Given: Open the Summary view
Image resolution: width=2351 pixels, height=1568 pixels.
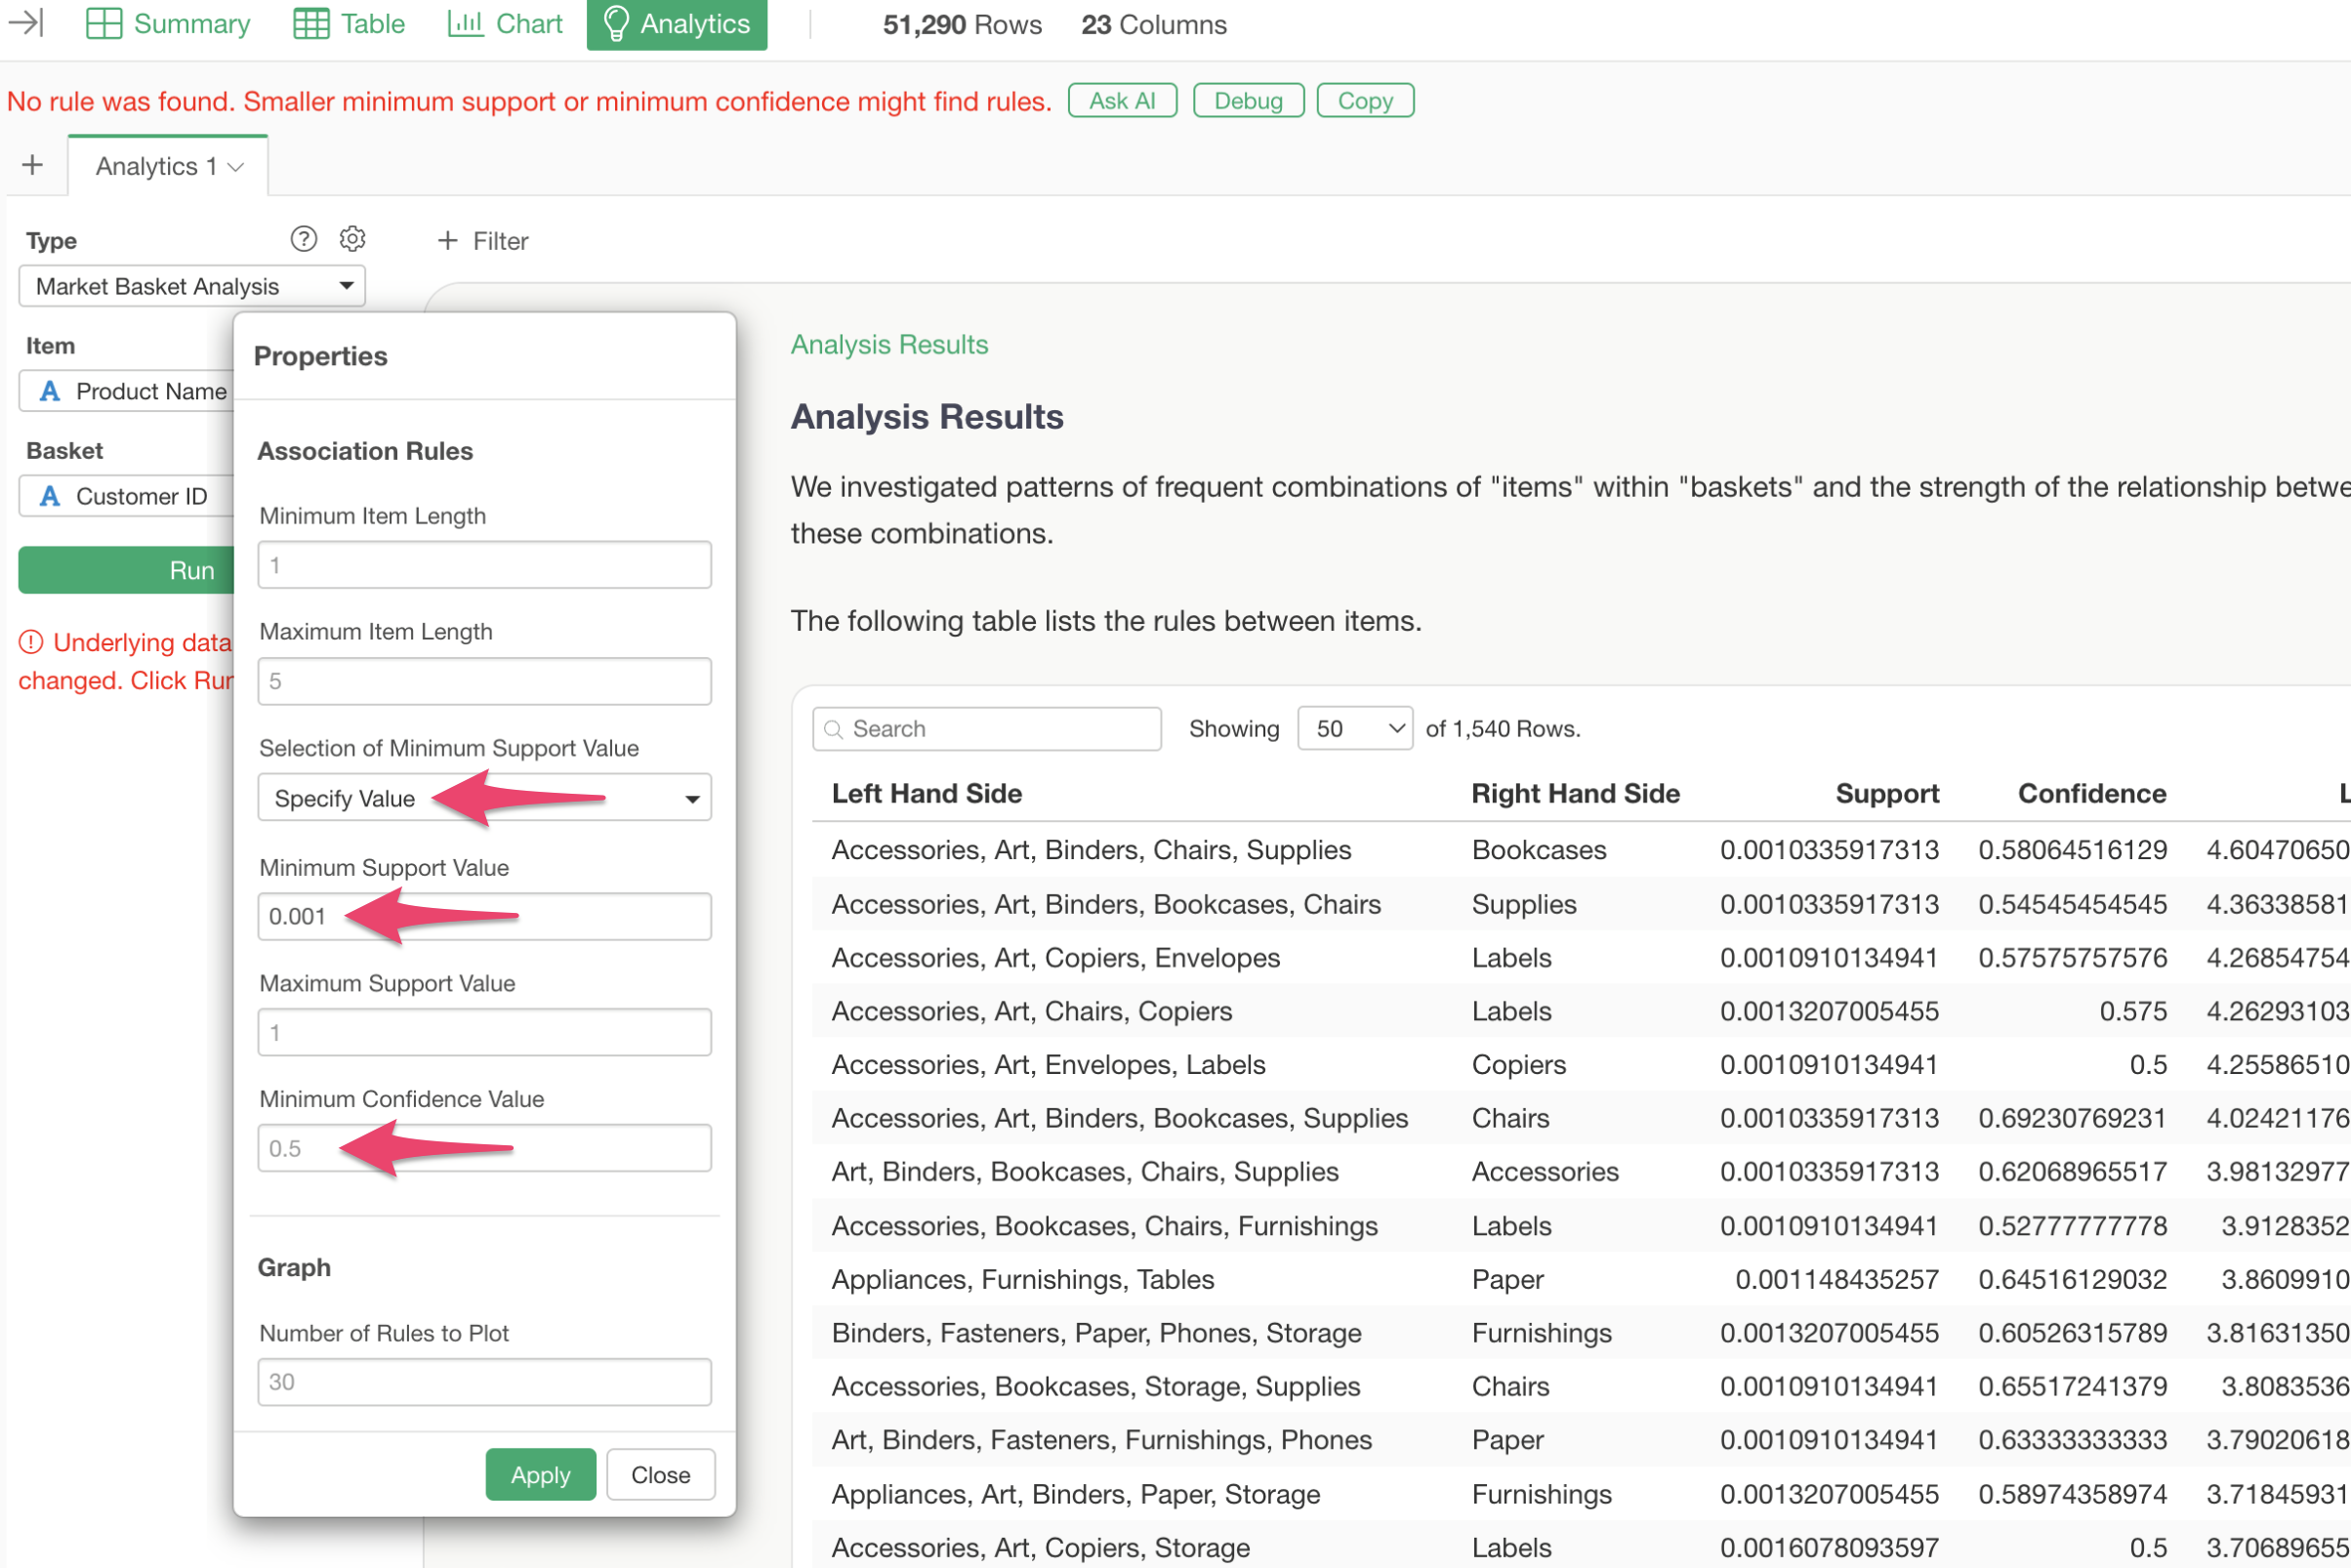Looking at the screenshot, I should (168, 24).
